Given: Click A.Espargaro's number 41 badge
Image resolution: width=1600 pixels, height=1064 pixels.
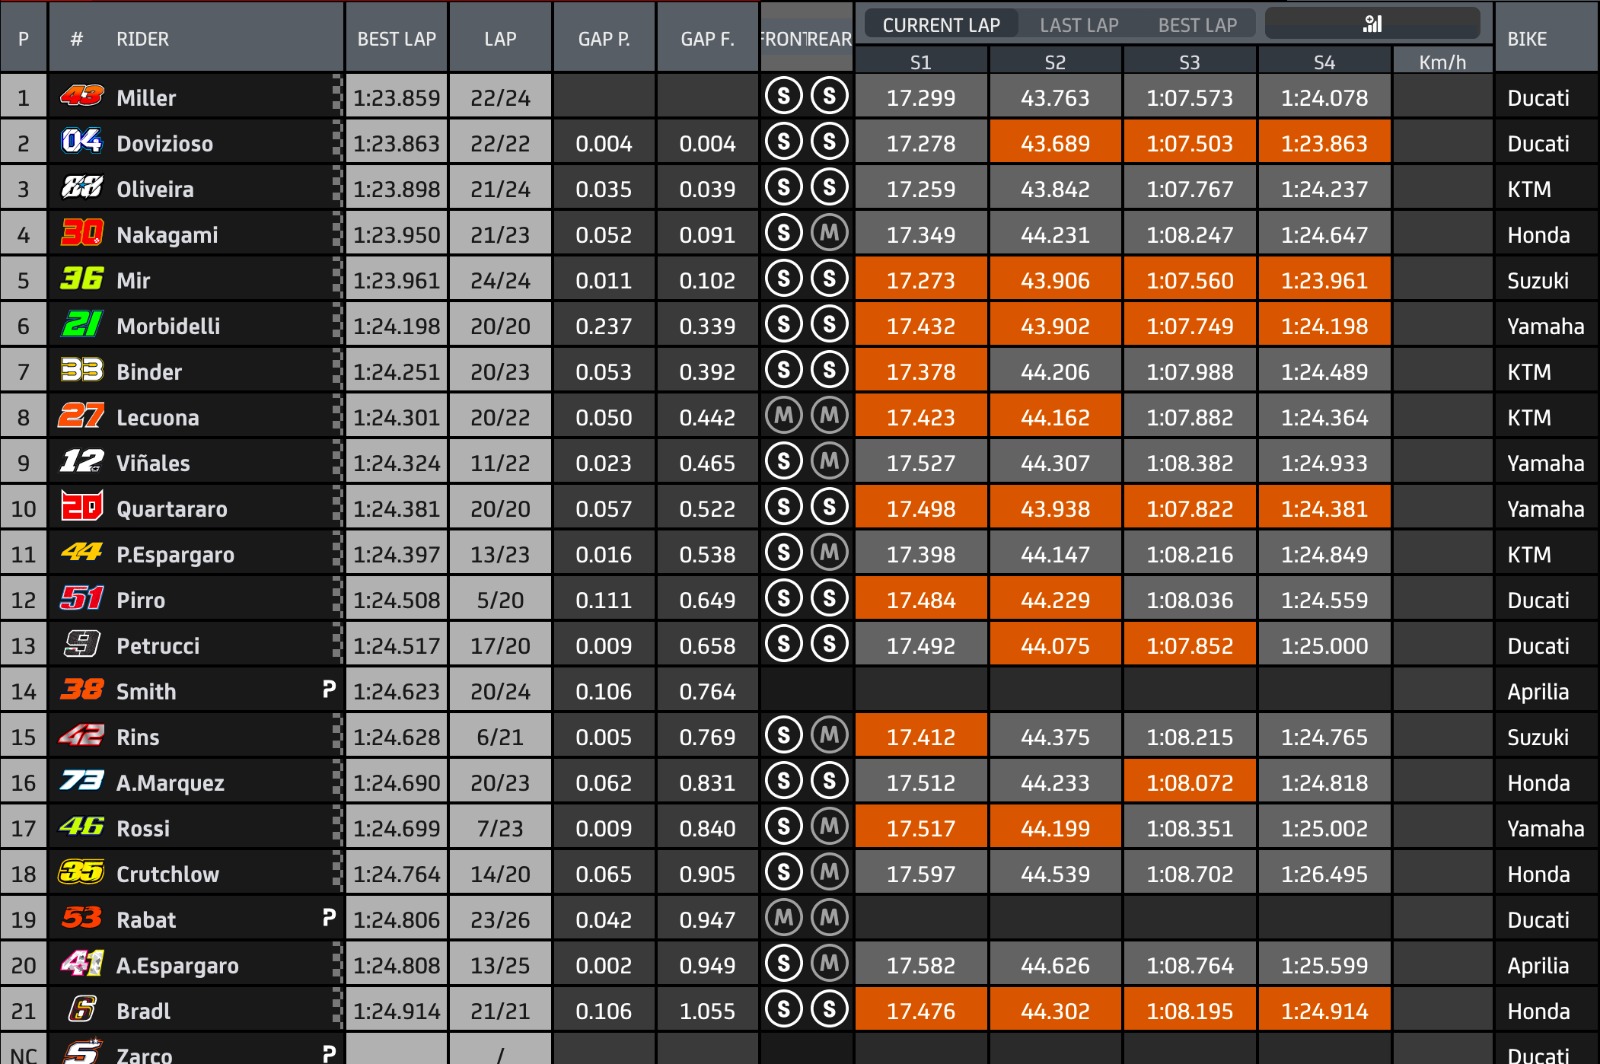Looking at the screenshot, I should (x=82, y=963).
